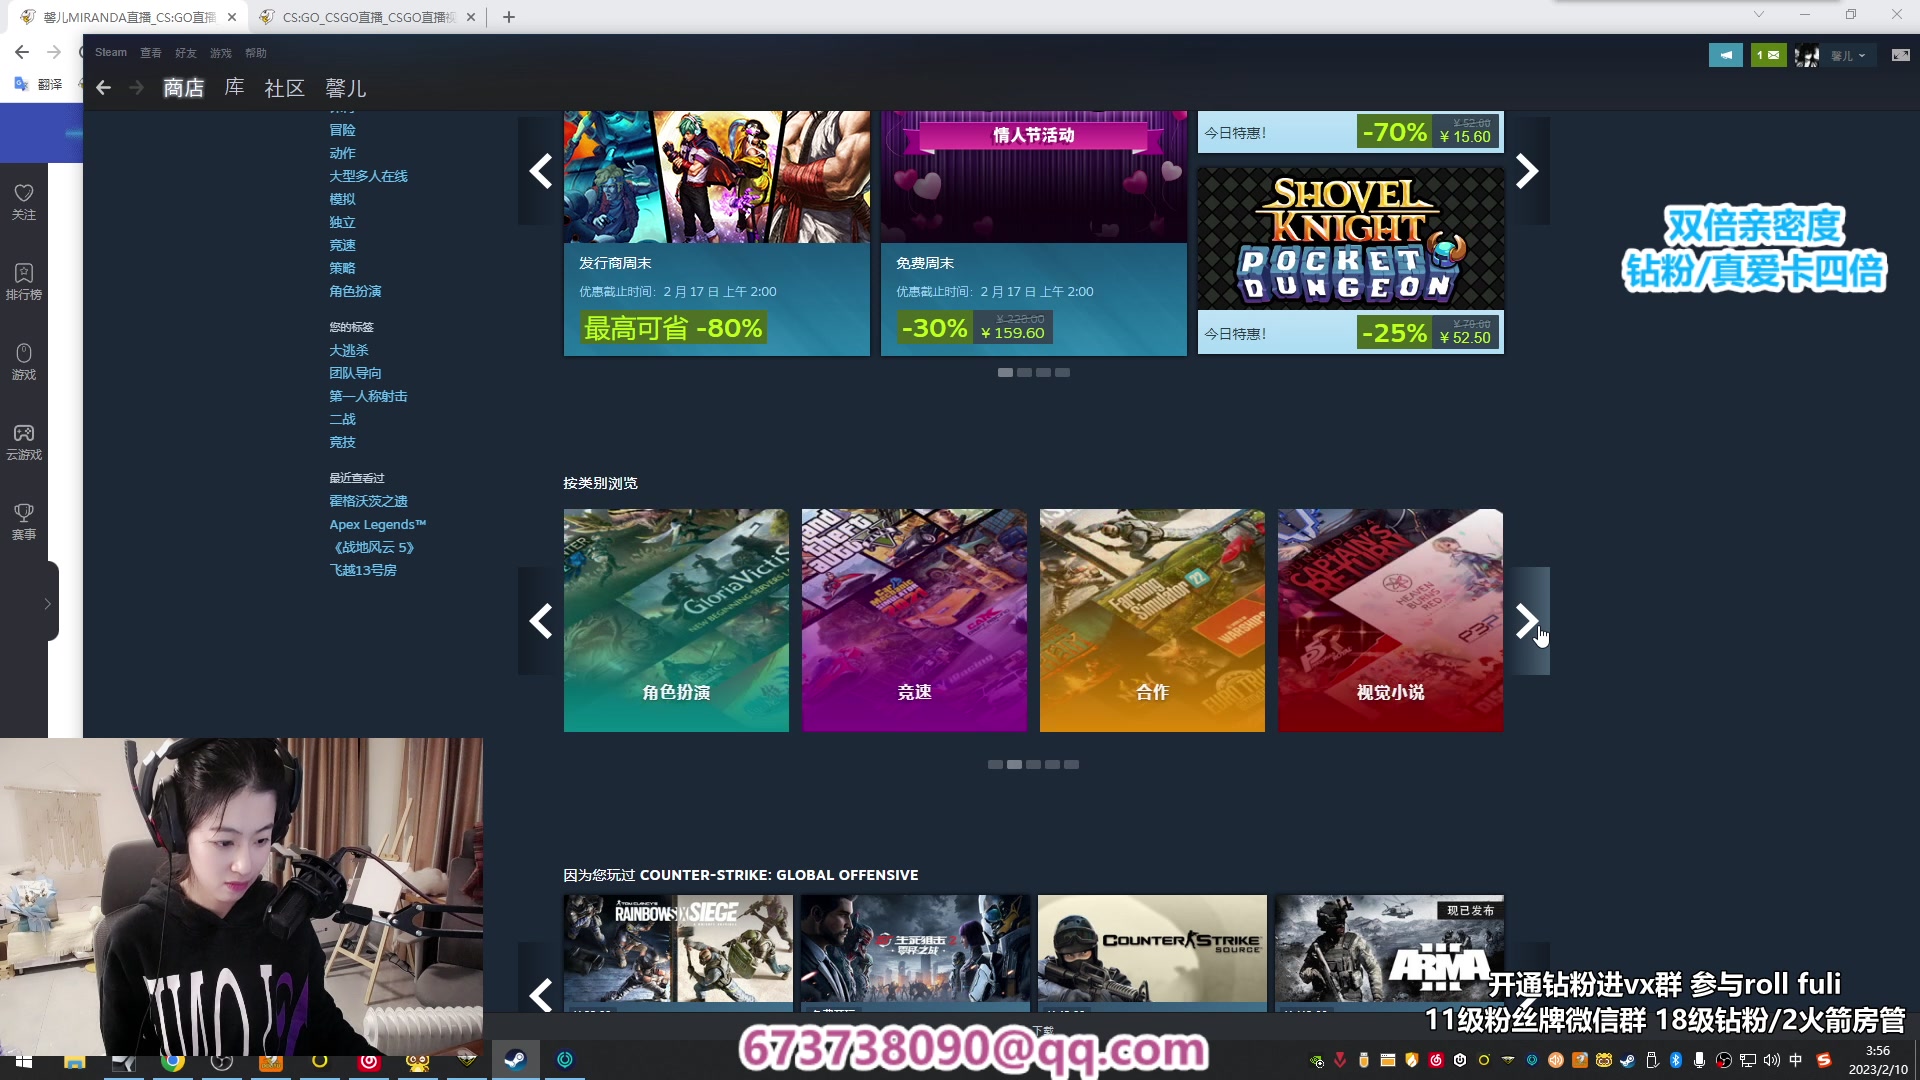Open the 情人节活动 free weekend offer

coord(1033,233)
